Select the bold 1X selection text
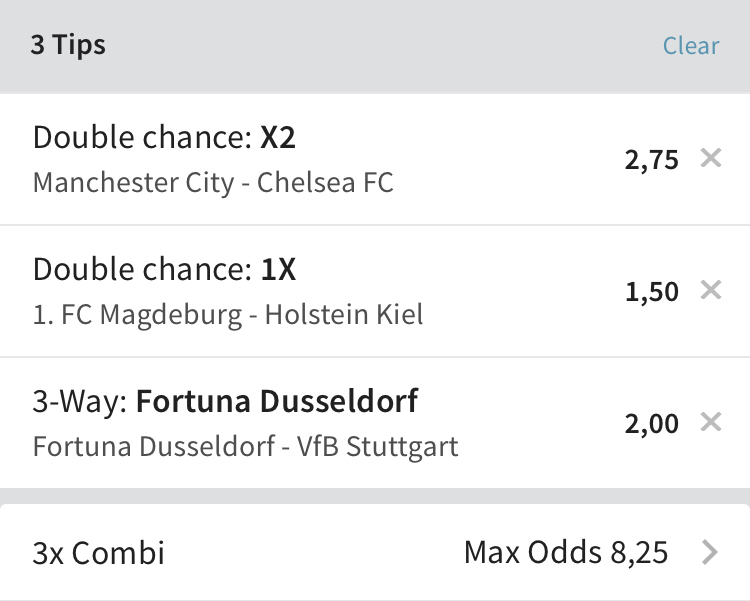The width and height of the screenshot is (750, 601). [279, 270]
